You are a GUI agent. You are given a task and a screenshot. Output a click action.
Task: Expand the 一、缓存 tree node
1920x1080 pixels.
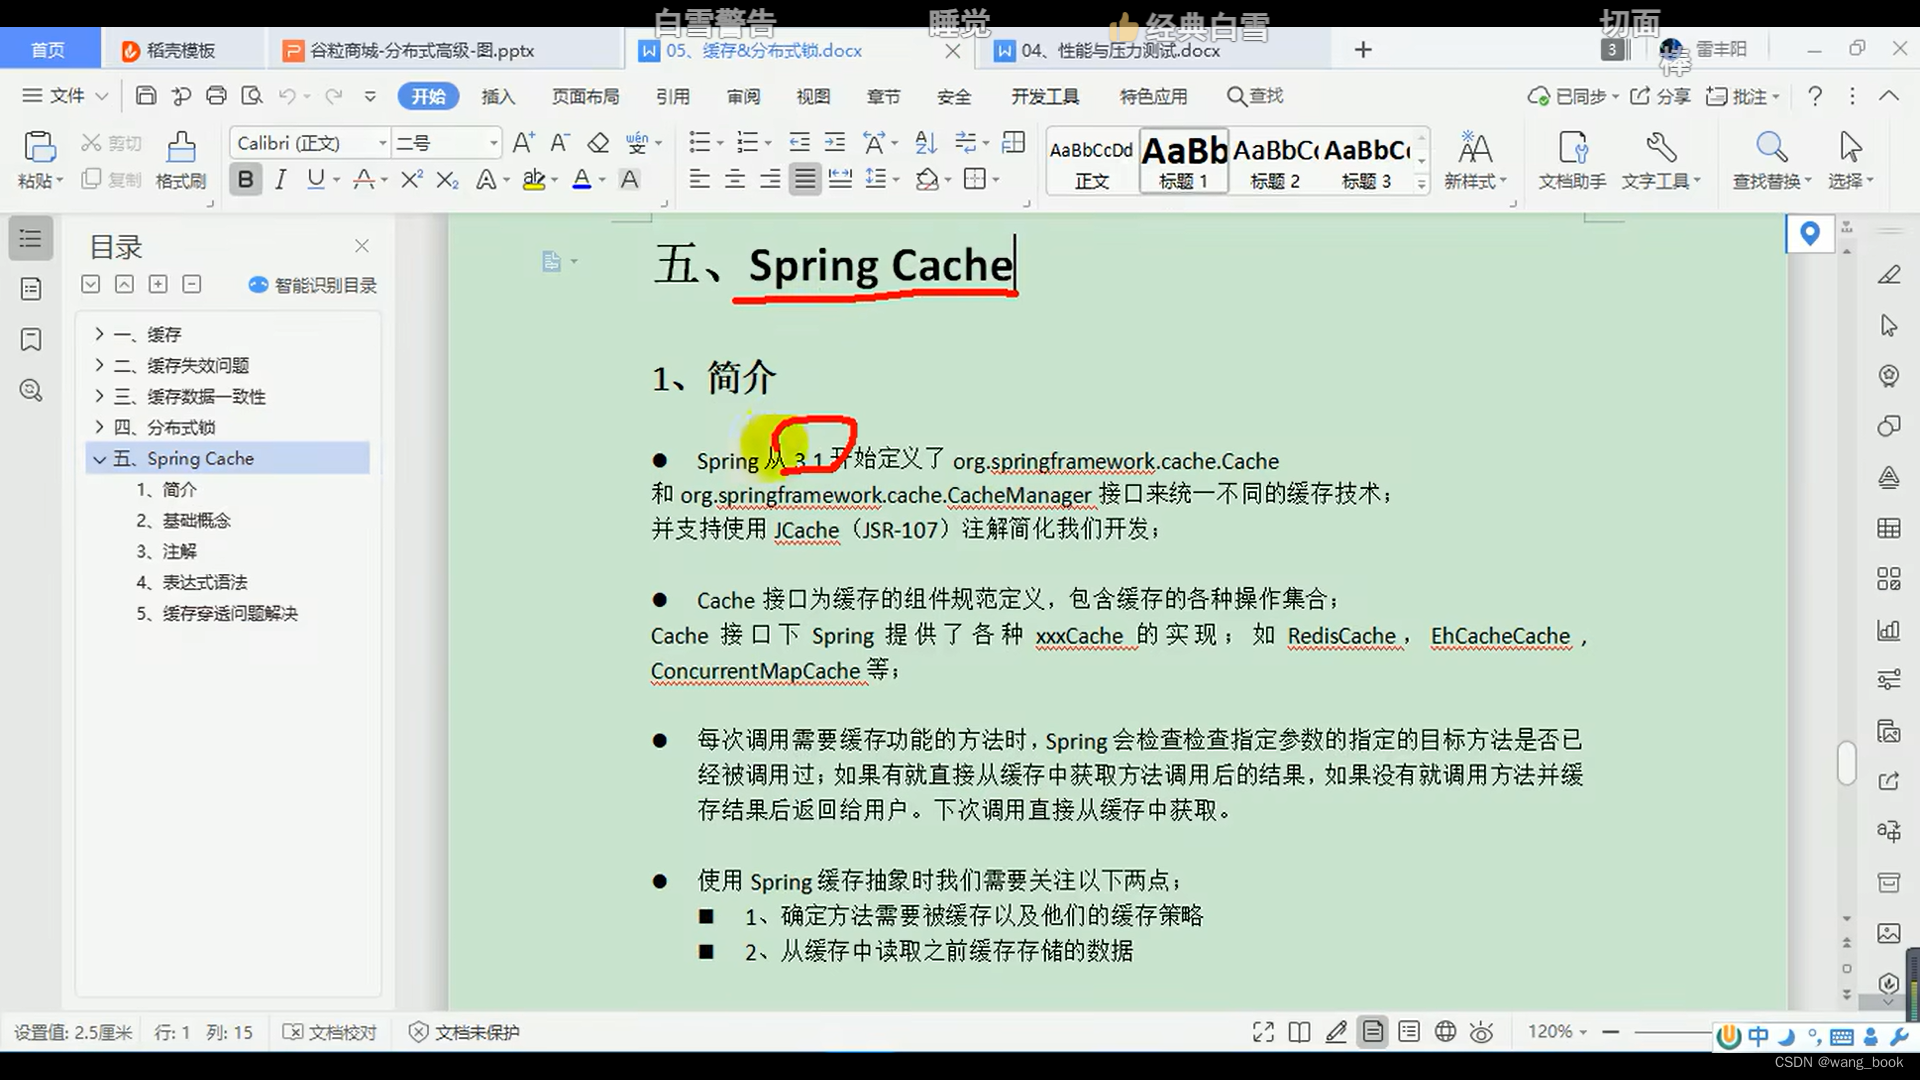99,334
